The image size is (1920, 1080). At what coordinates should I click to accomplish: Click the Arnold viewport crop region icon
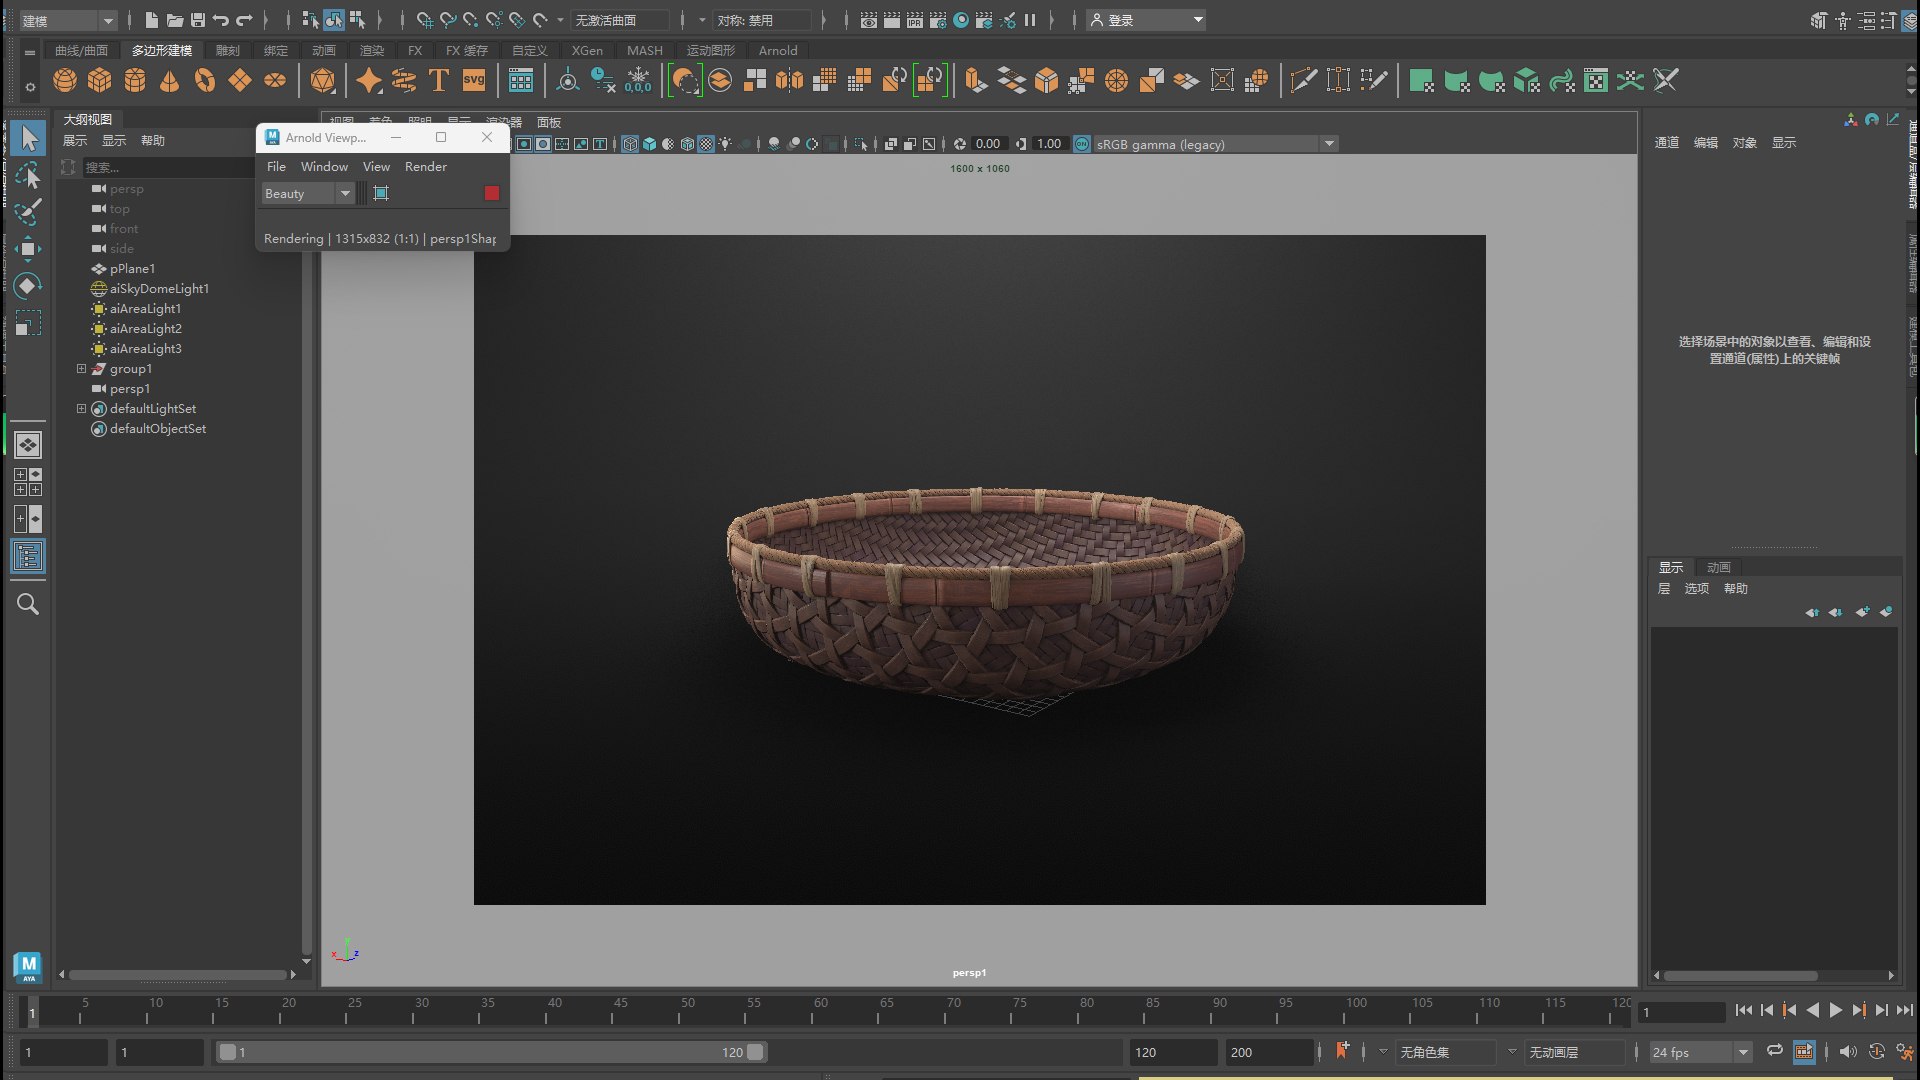[381, 193]
